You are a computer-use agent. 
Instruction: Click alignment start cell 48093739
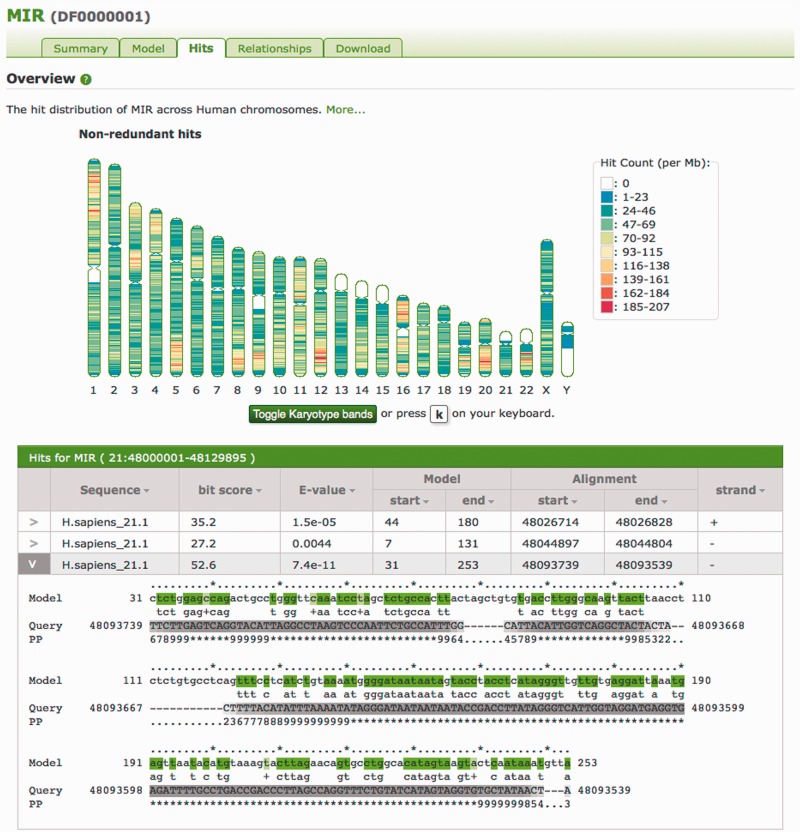[x=550, y=565]
